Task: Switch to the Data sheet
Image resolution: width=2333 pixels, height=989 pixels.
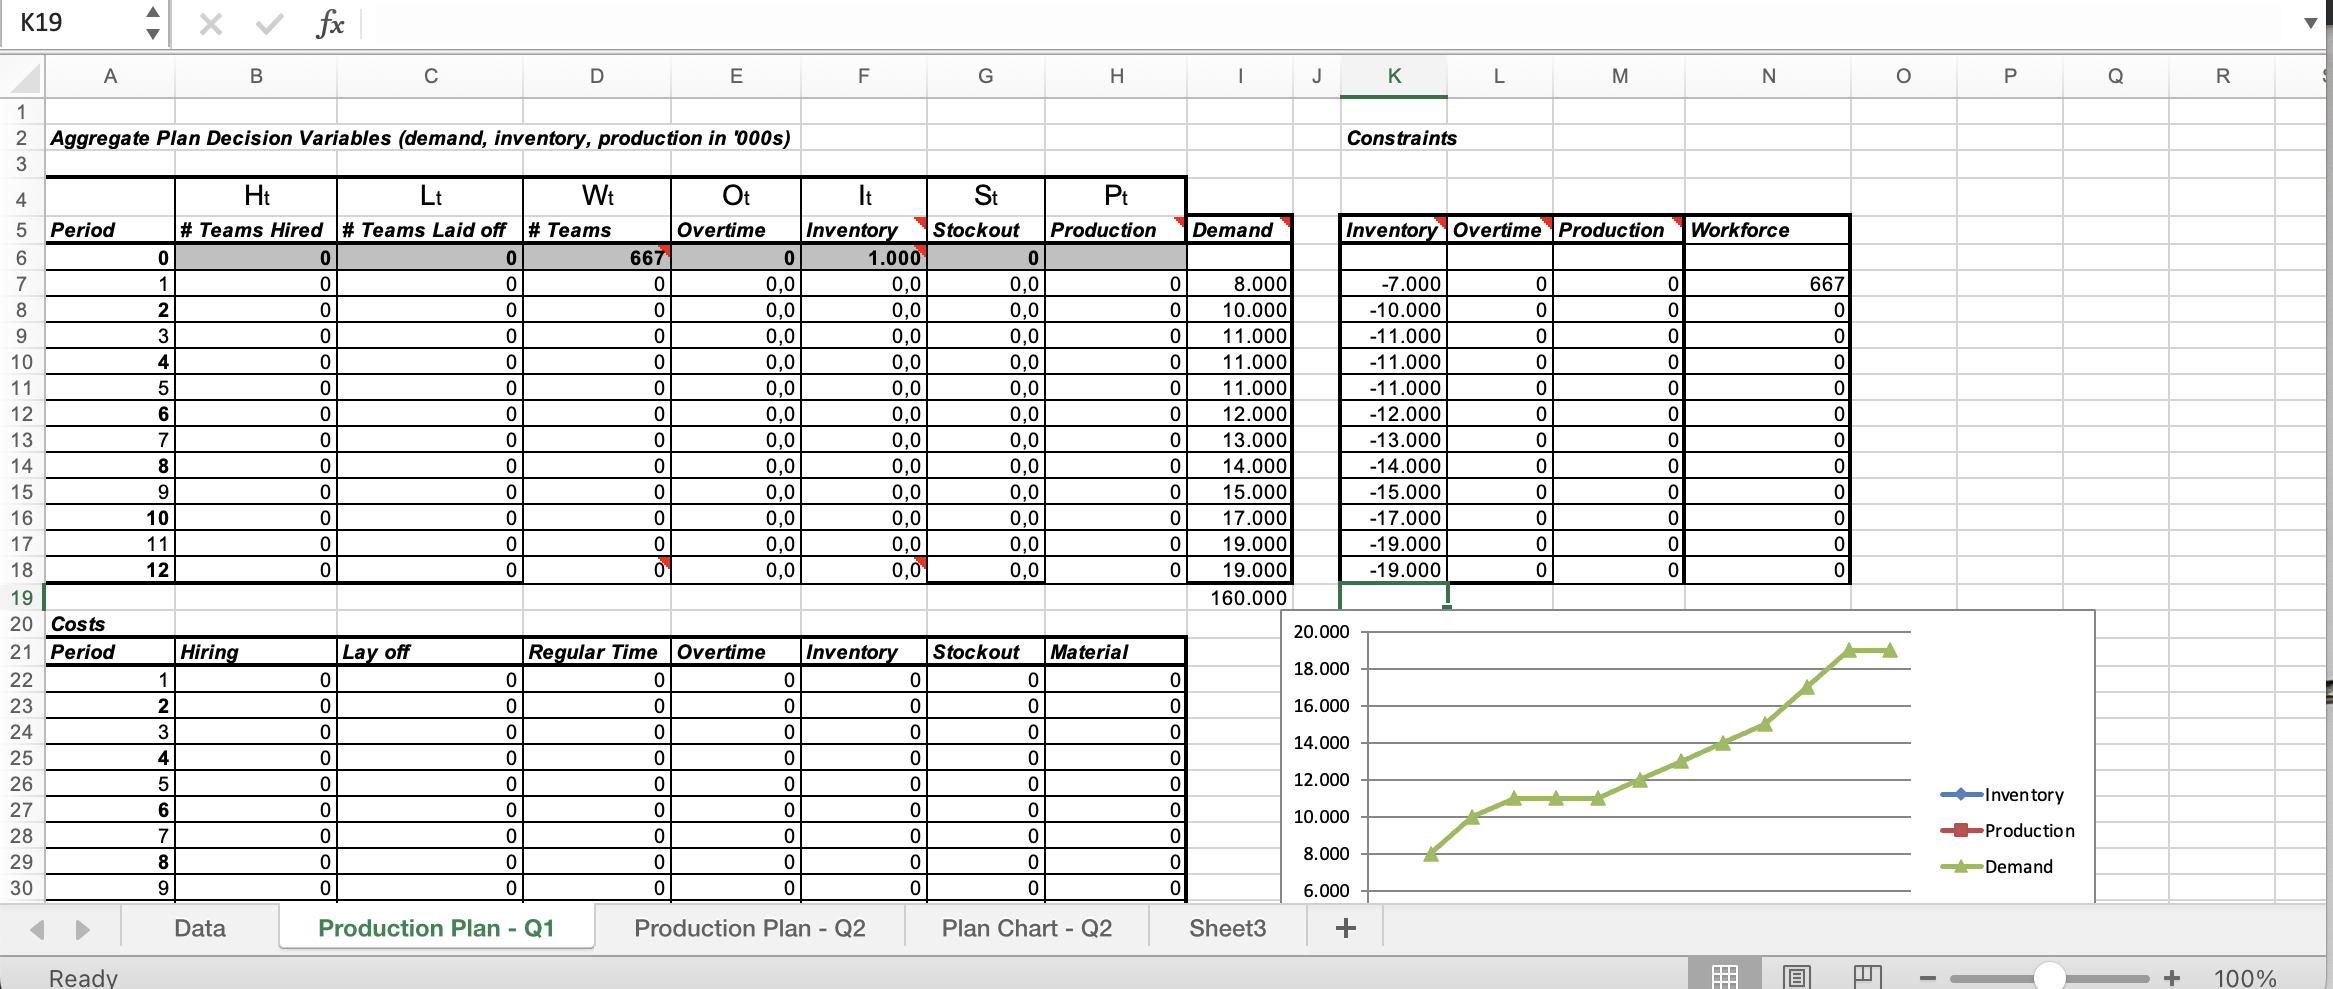Action: [x=199, y=928]
